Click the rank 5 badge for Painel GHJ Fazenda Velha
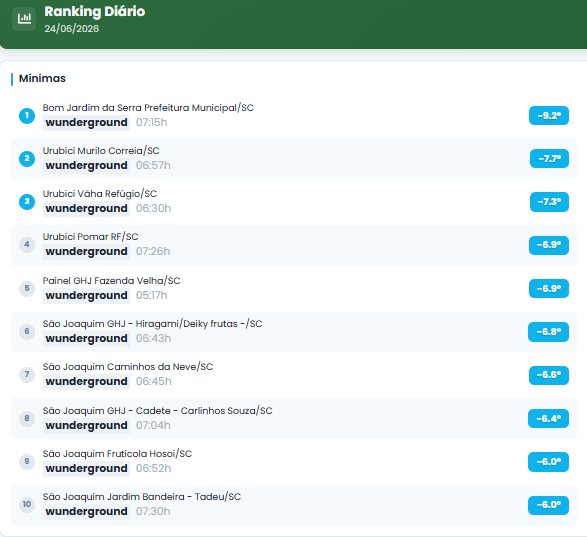Image resolution: width=587 pixels, height=537 pixels. coord(27,288)
